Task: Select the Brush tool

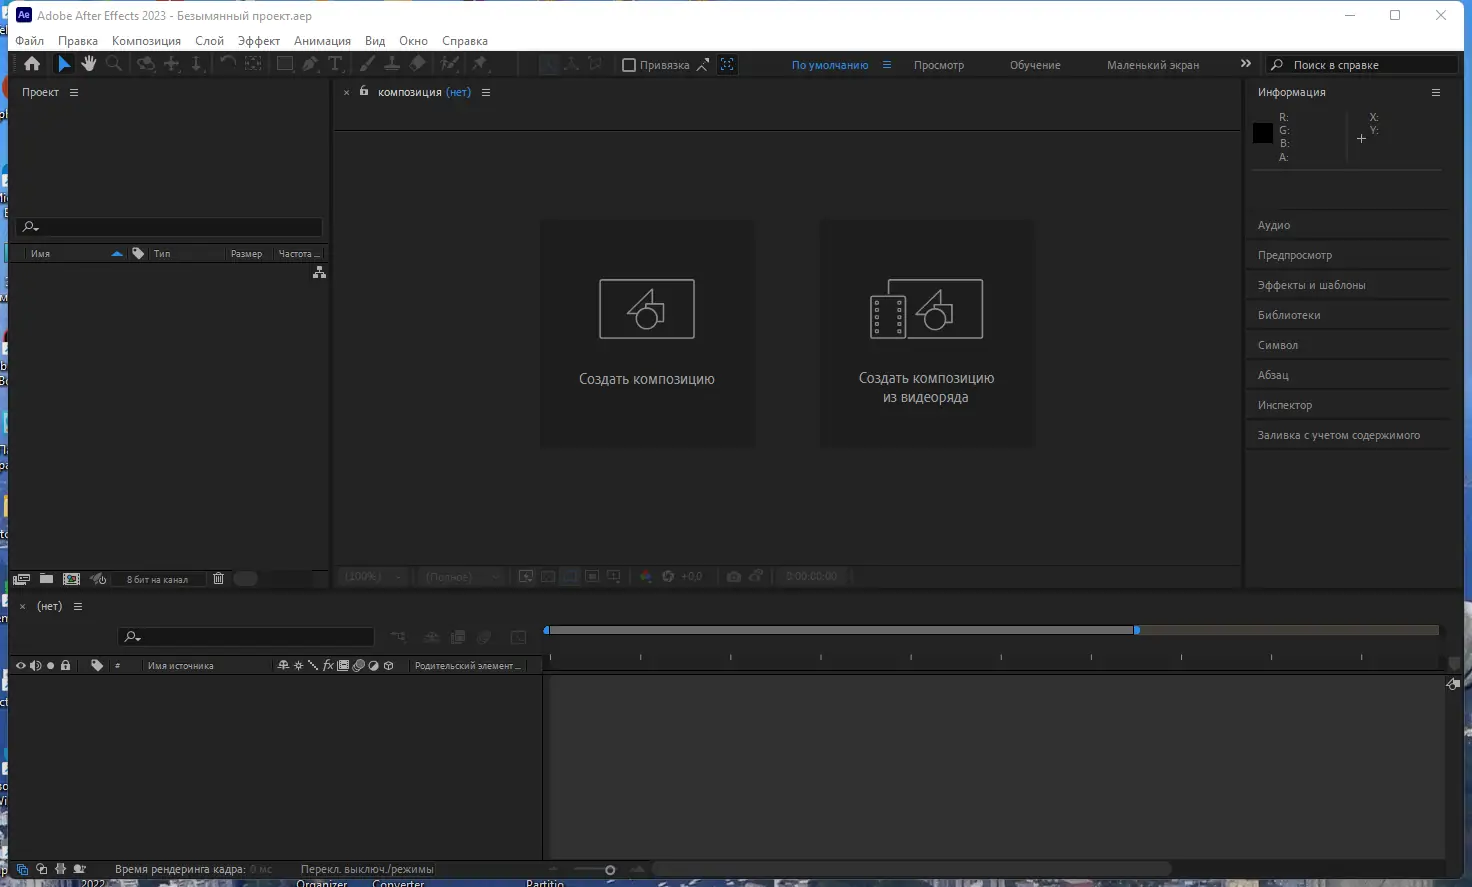Action: click(x=367, y=63)
